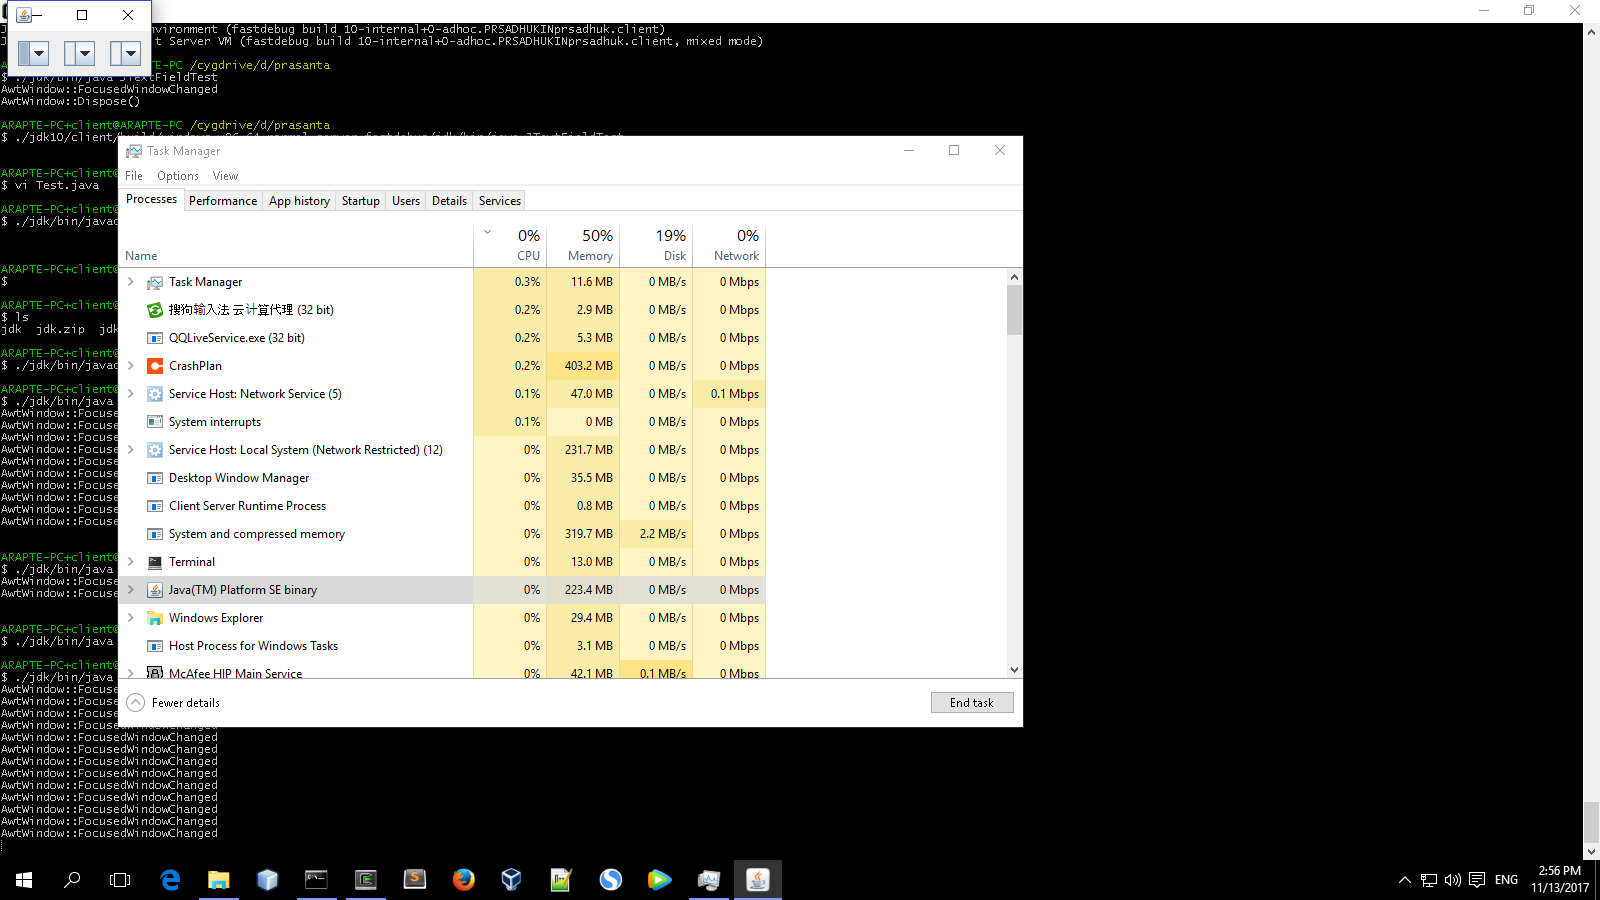Open Command Prompt from the taskbar
Image resolution: width=1600 pixels, height=900 pixels.
pos(316,880)
